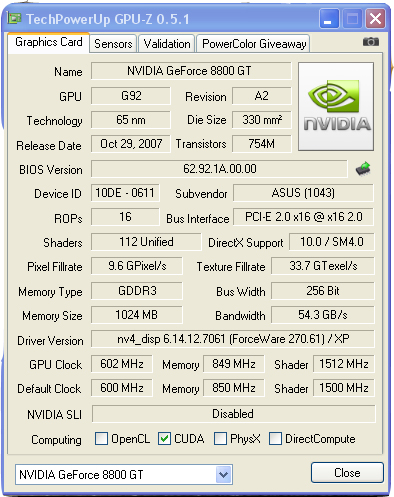Click the NVIDIA logo image
The width and height of the screenshot is (394, 497).
pyautogui.click(x=336, y=106)
